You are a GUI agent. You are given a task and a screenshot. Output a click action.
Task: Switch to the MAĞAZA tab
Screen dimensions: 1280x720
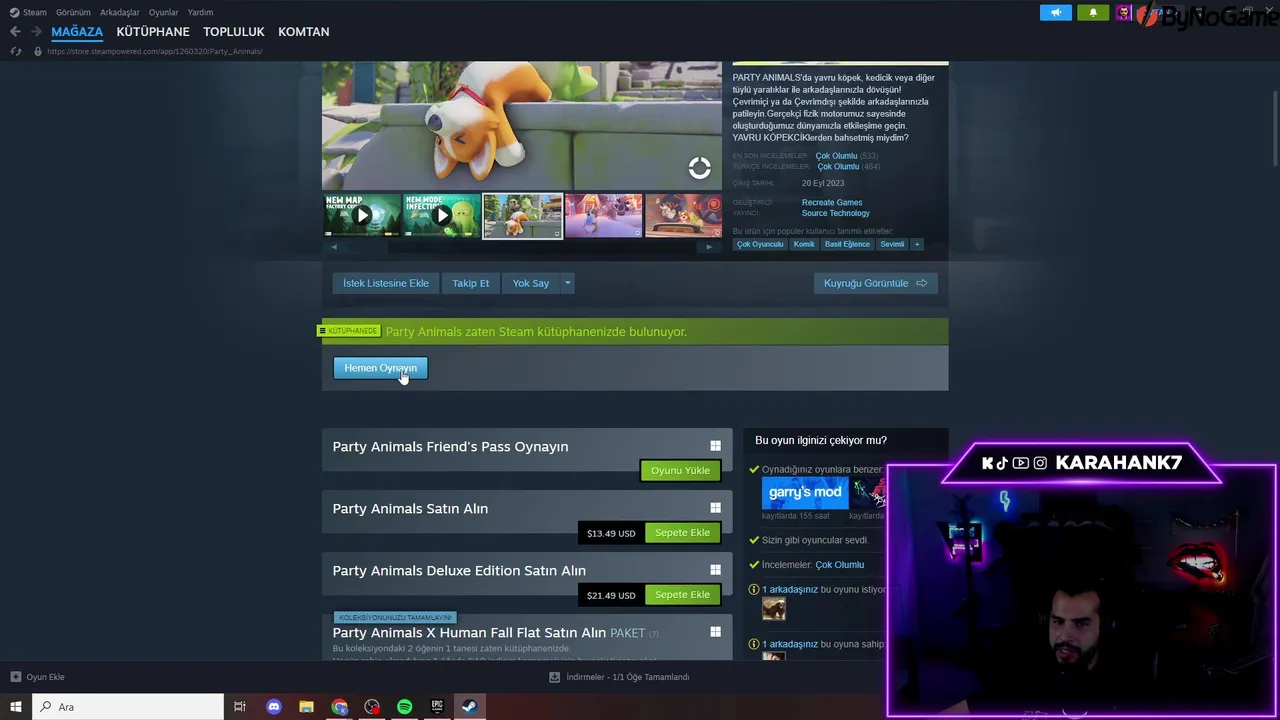tap(77, 32)
